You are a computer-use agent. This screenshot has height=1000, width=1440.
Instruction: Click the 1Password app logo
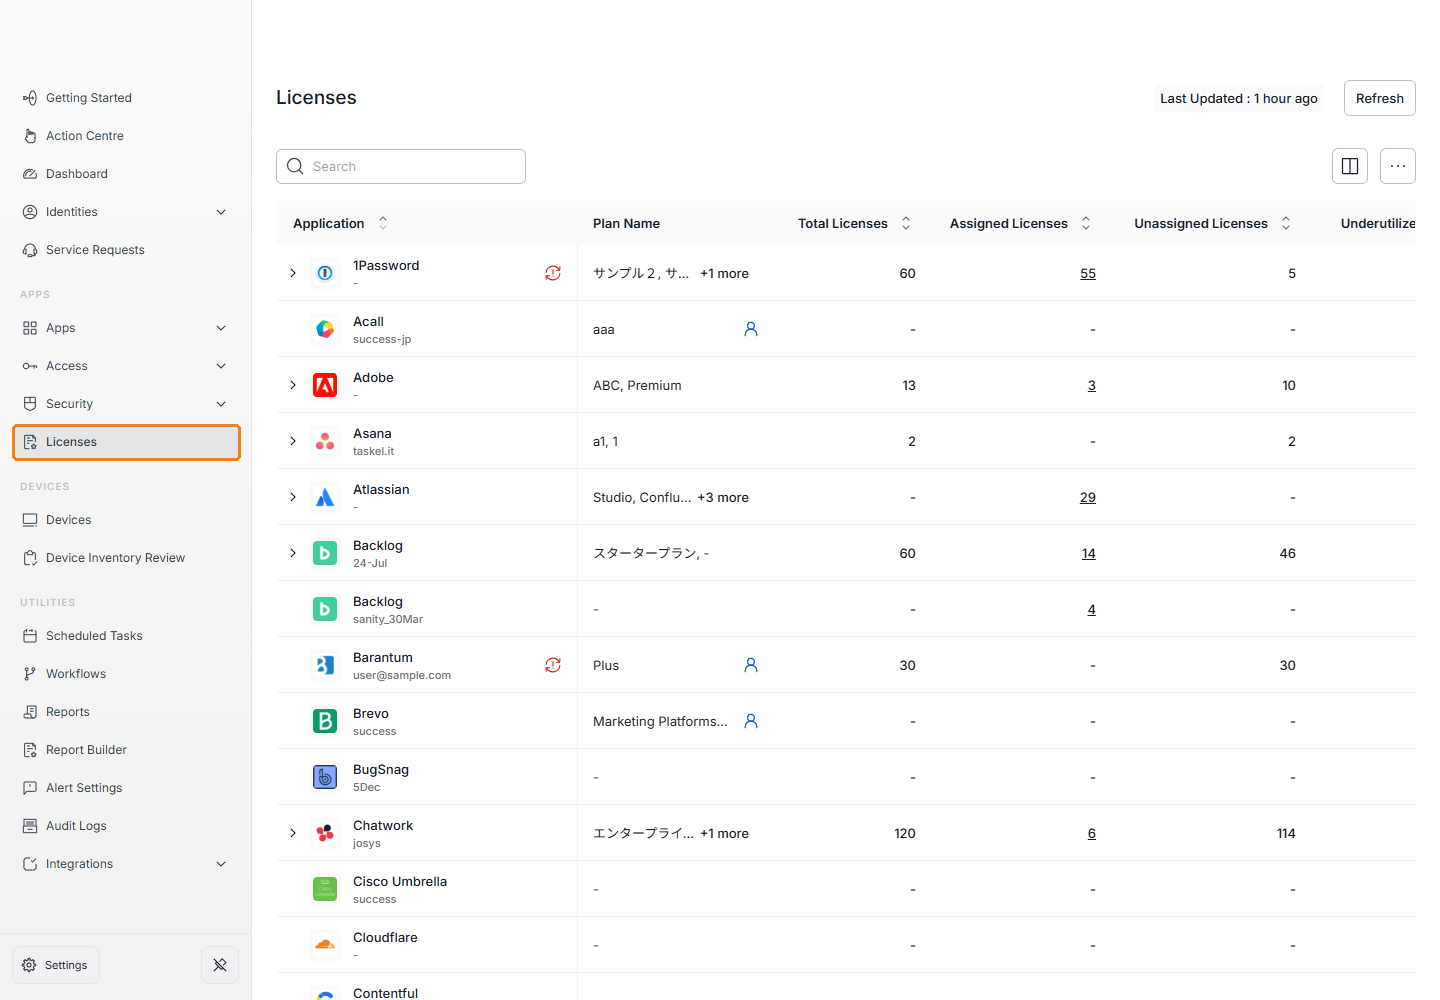click(325, 273)
